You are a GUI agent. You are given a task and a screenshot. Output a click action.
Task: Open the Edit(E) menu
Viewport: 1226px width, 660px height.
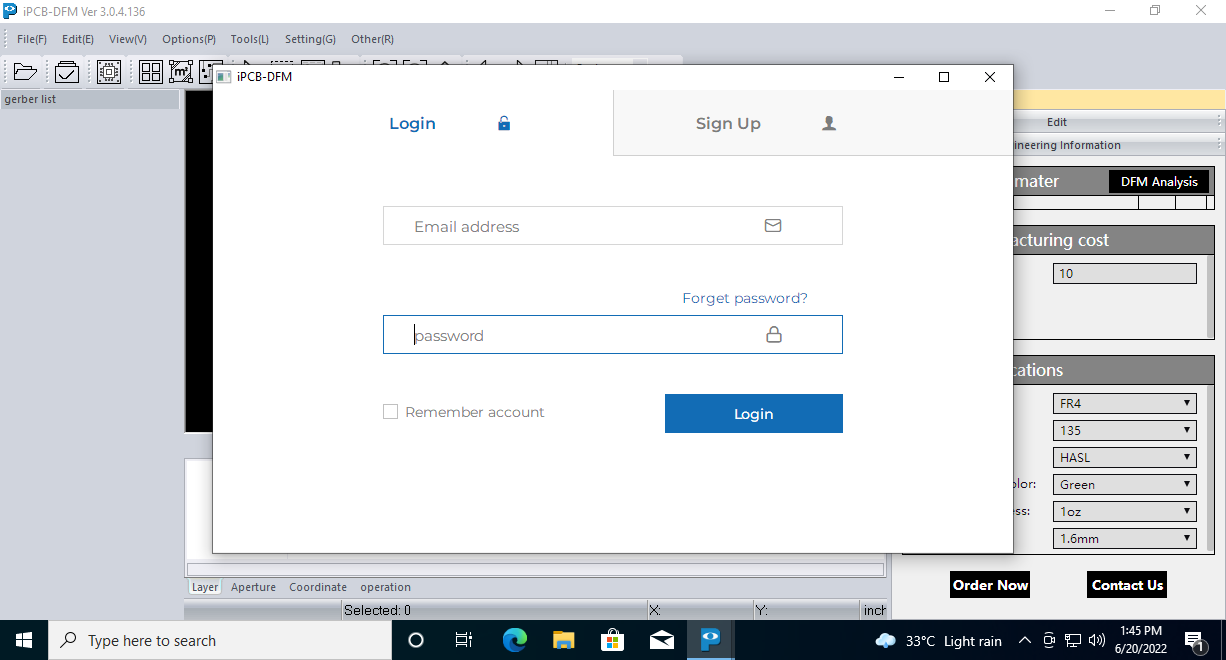[x=78, y=39]
